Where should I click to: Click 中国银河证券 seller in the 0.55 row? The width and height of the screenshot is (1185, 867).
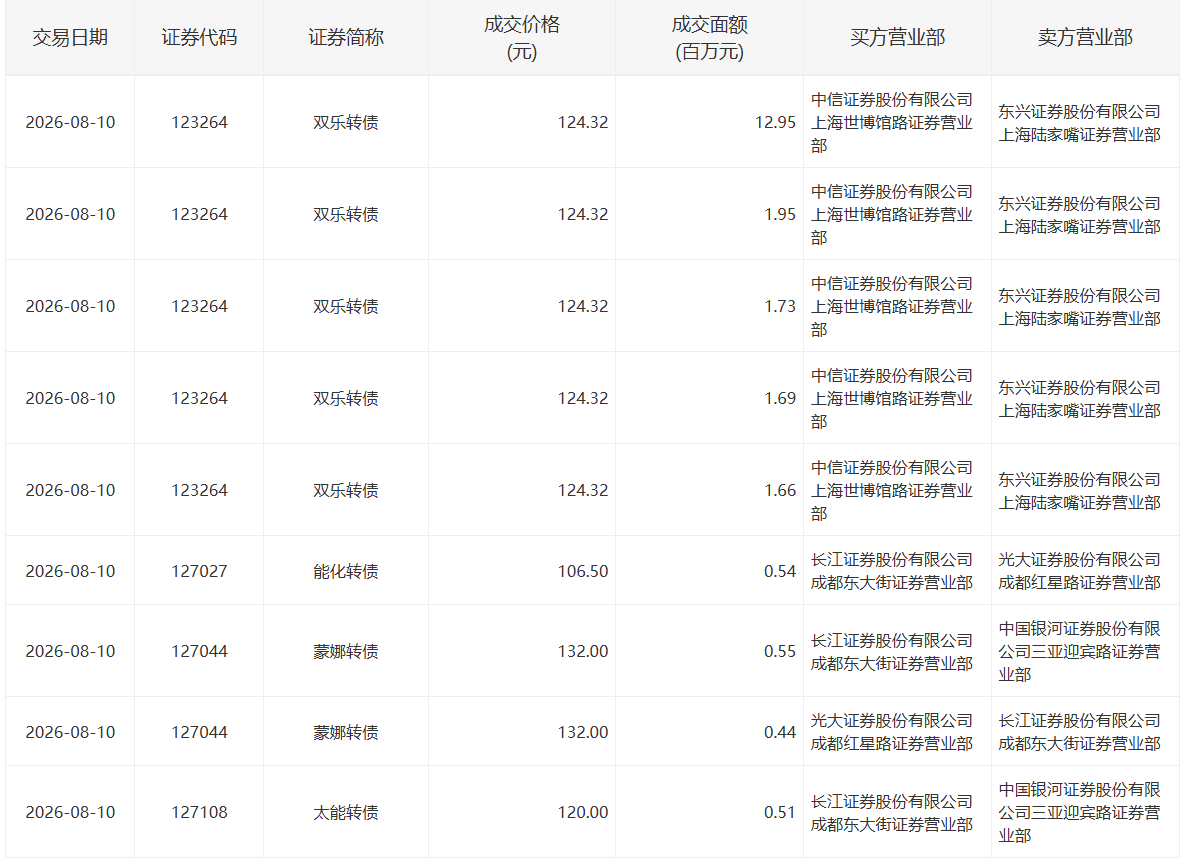pos(1079,652)
